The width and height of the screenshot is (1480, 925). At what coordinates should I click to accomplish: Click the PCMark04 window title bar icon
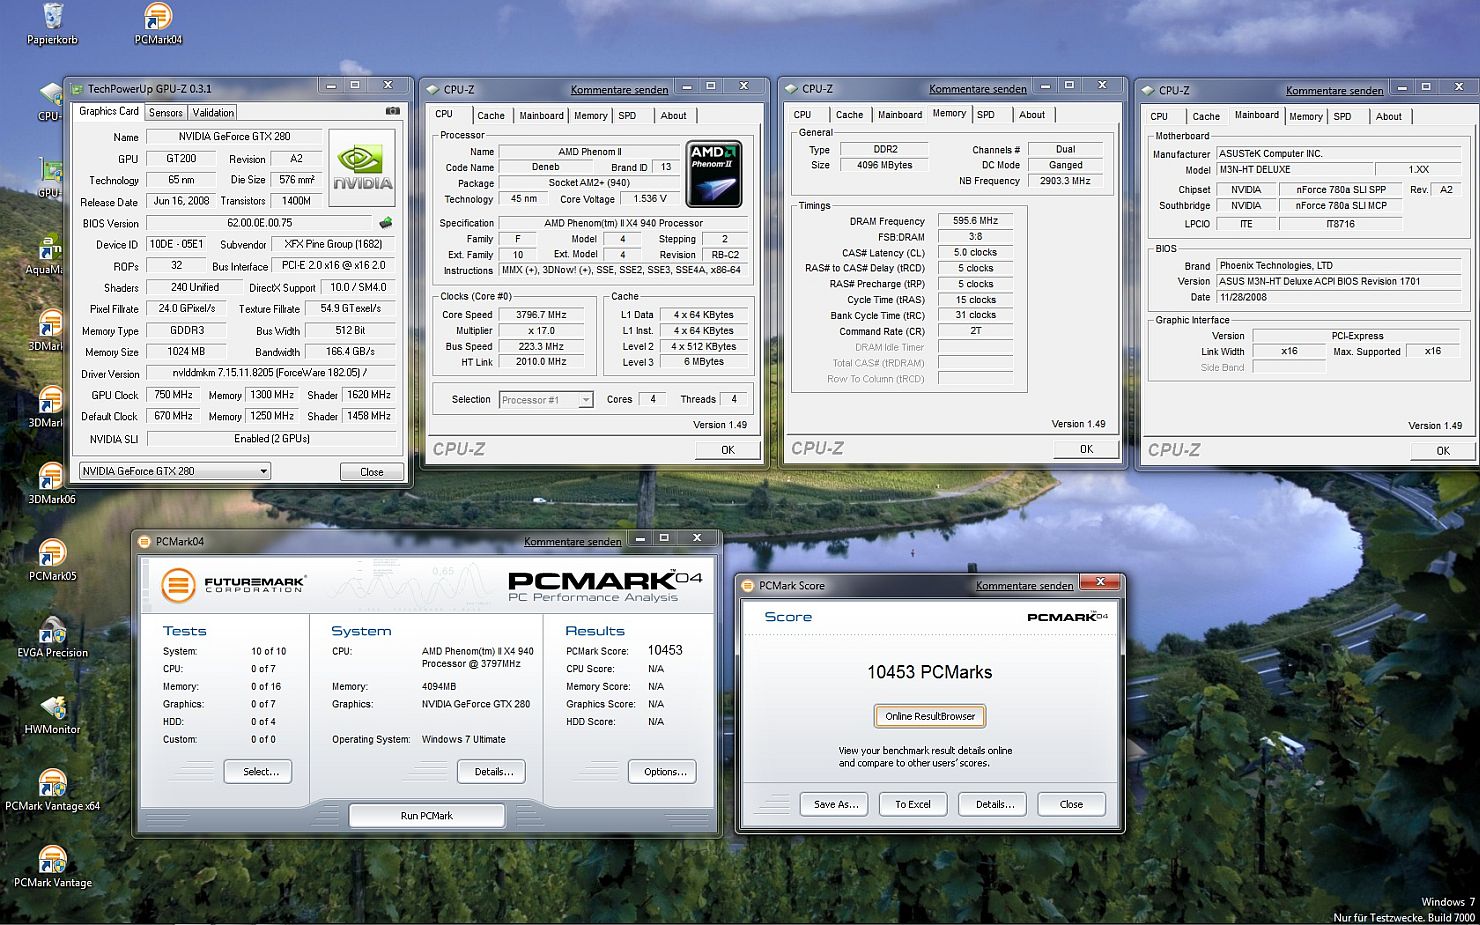(x=145, y=542)
